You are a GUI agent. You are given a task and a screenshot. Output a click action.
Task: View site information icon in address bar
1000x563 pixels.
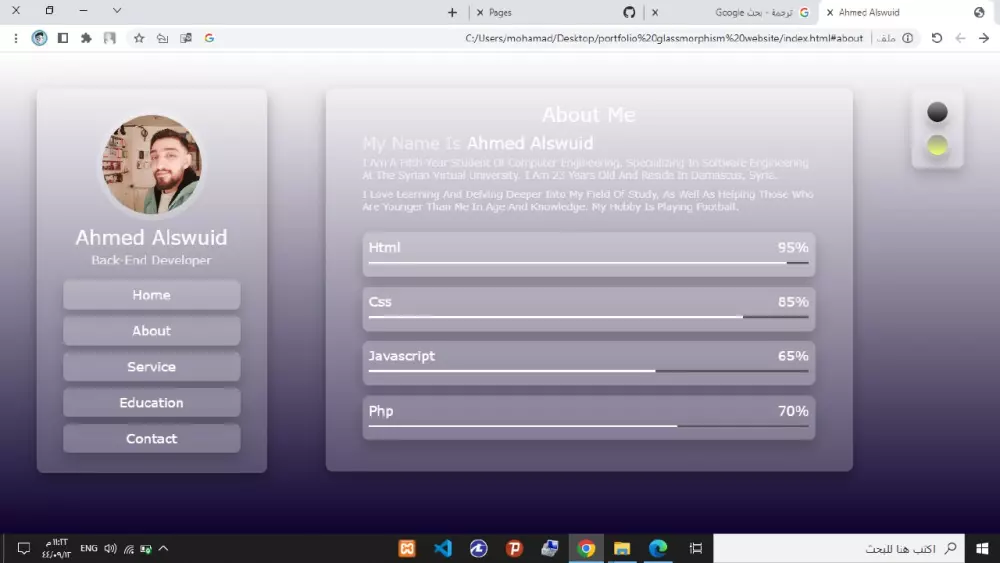(x=908, y=38)
